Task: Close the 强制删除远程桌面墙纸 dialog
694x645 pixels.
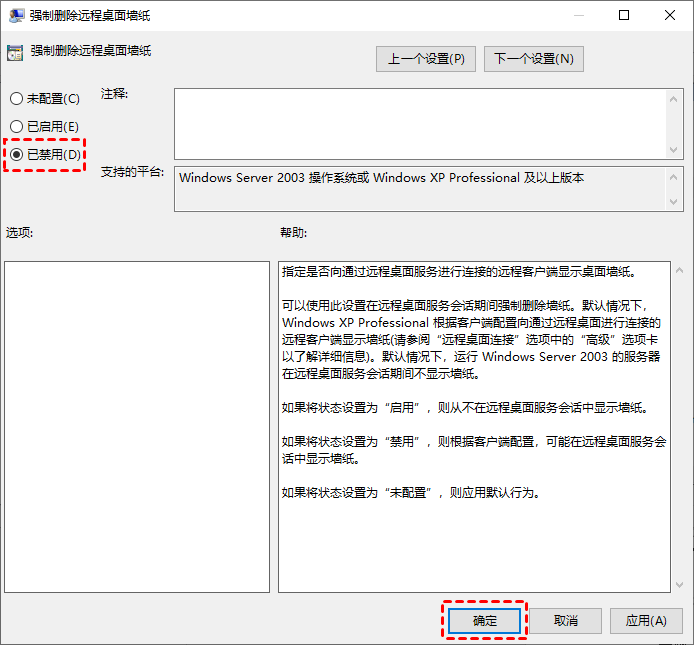Action: (x=670, y=15)
